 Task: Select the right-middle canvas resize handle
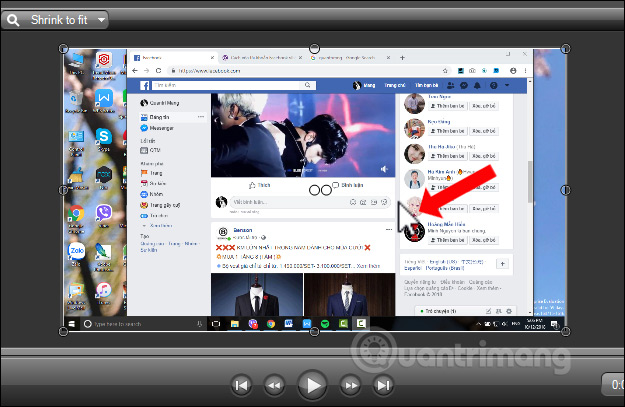point(566,190)
